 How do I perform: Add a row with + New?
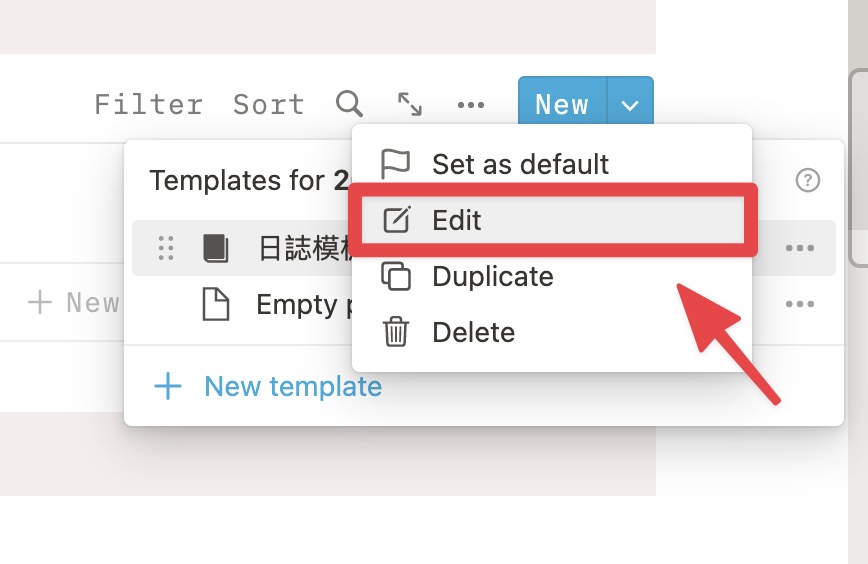click(73, 303)
